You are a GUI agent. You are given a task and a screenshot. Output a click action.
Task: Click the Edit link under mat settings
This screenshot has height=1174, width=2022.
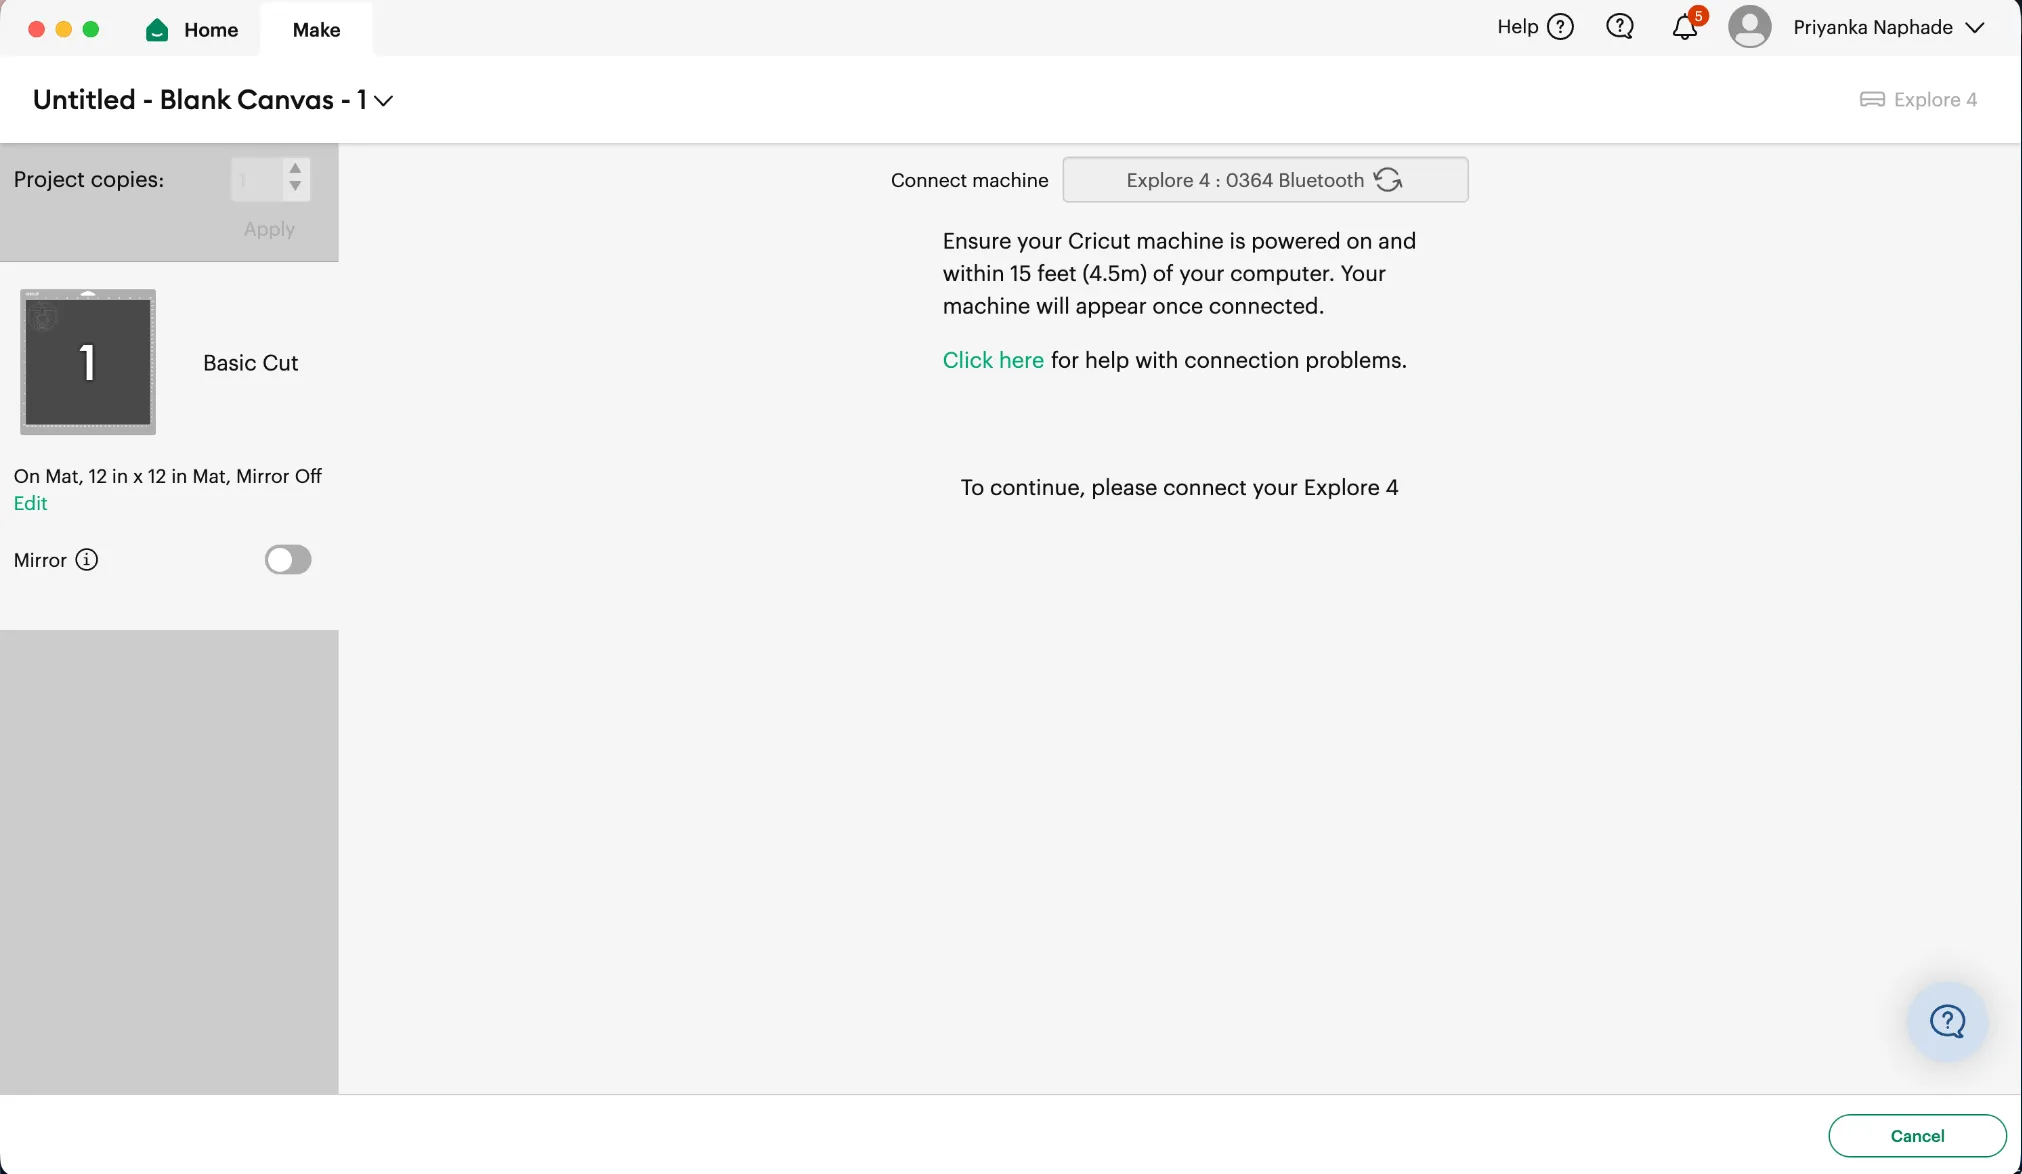[30, 503]
